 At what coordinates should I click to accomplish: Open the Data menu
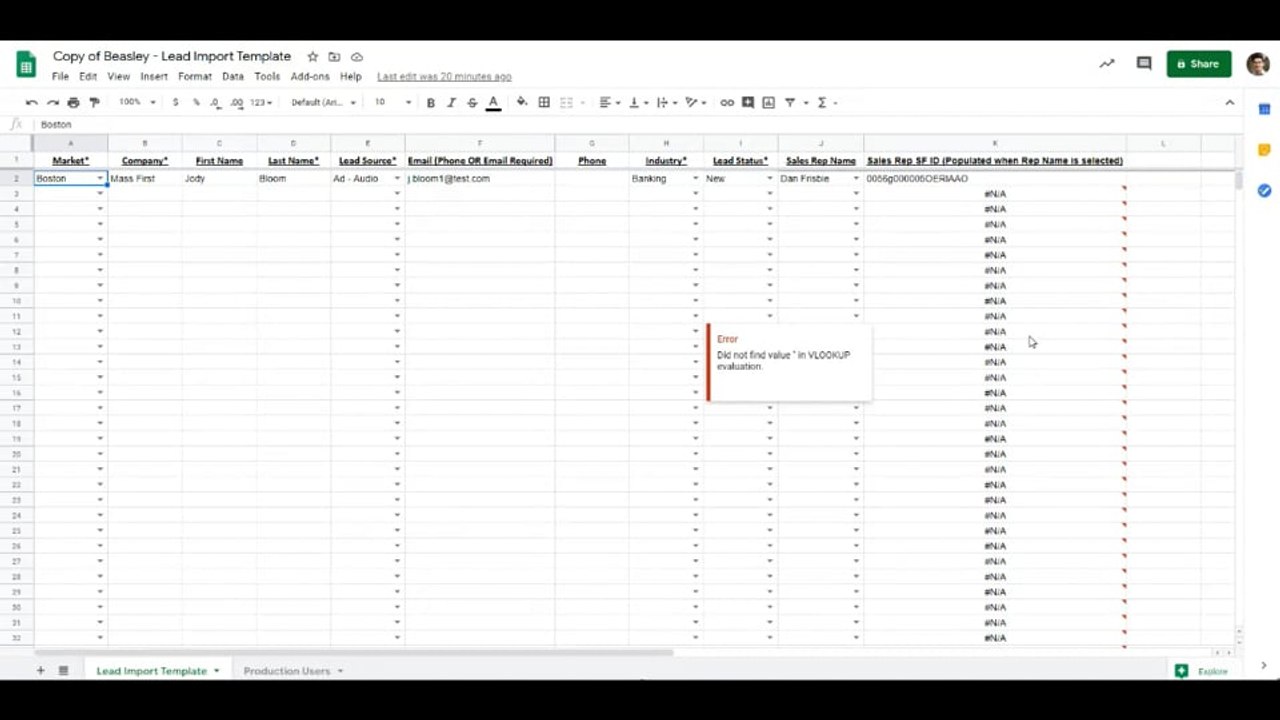[233, 76]
